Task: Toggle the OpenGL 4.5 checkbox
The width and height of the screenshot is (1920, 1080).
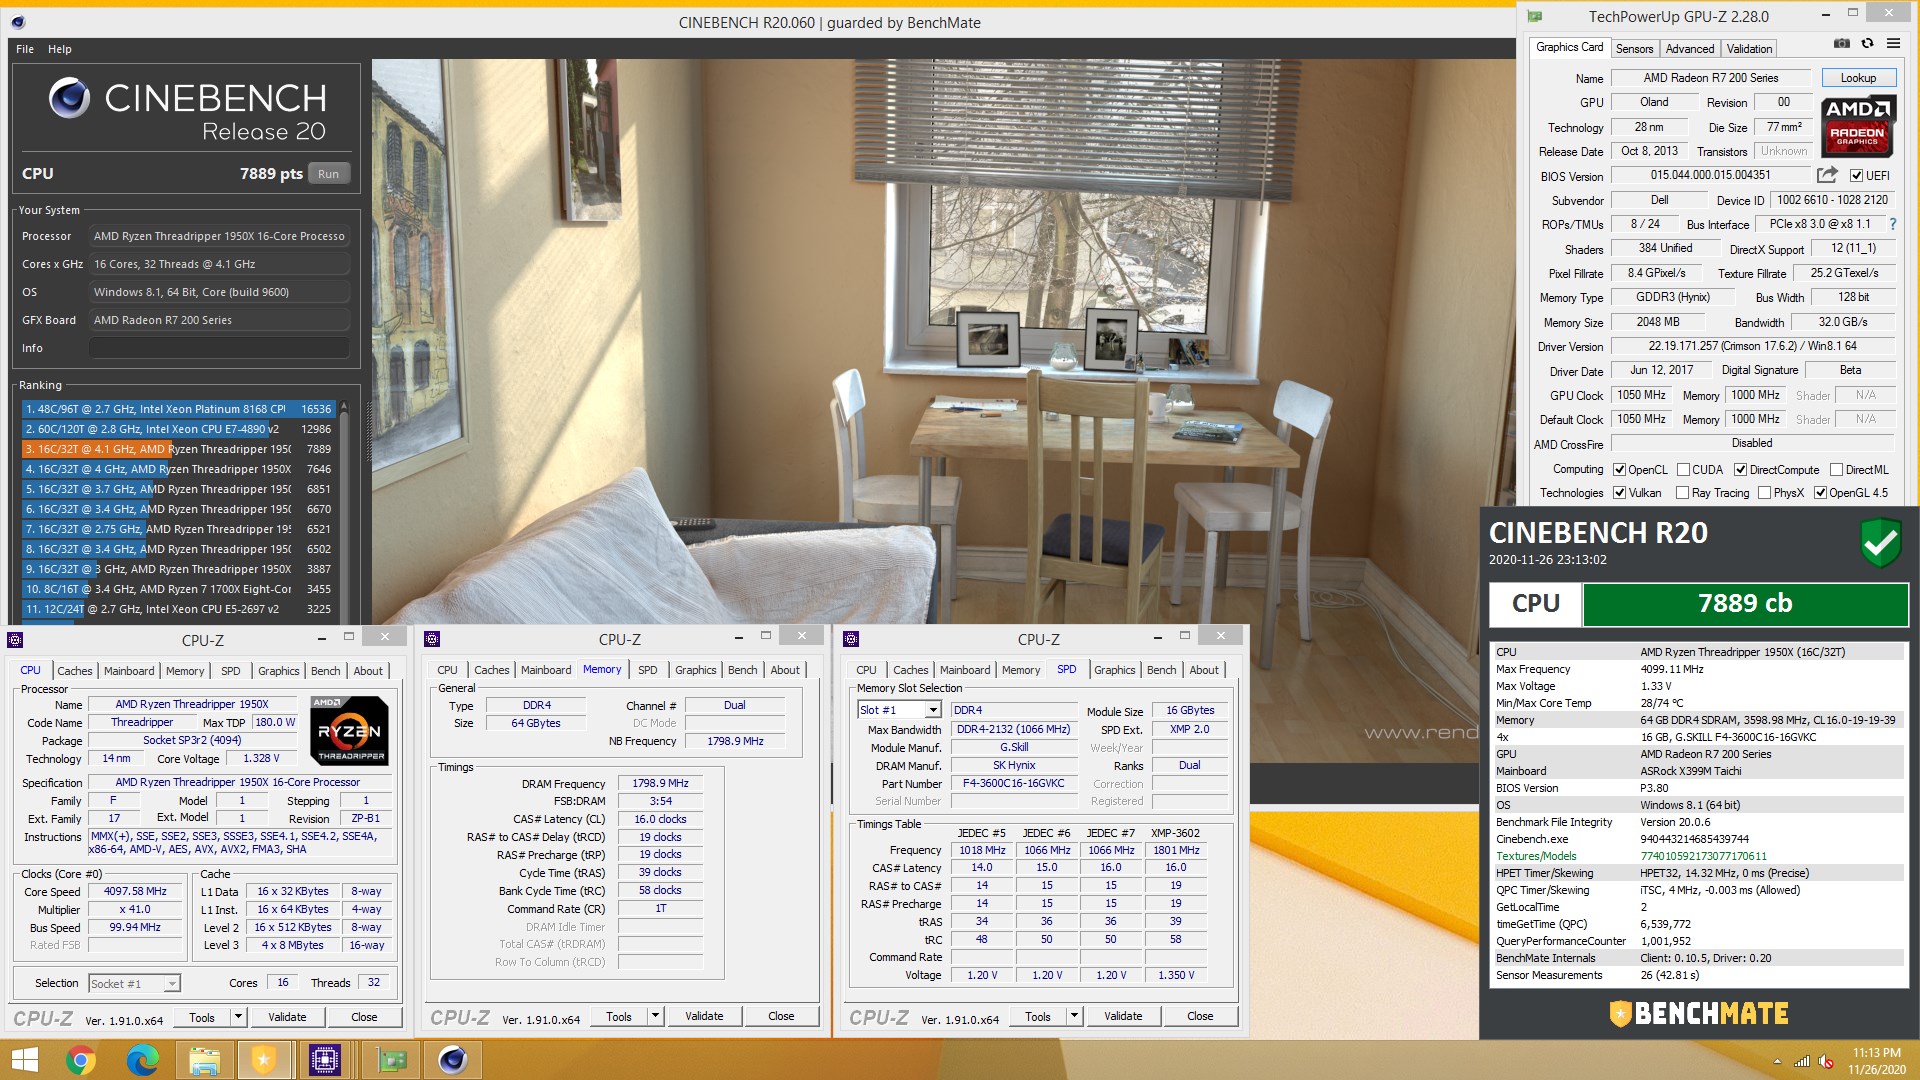Action: [1820, 493]
